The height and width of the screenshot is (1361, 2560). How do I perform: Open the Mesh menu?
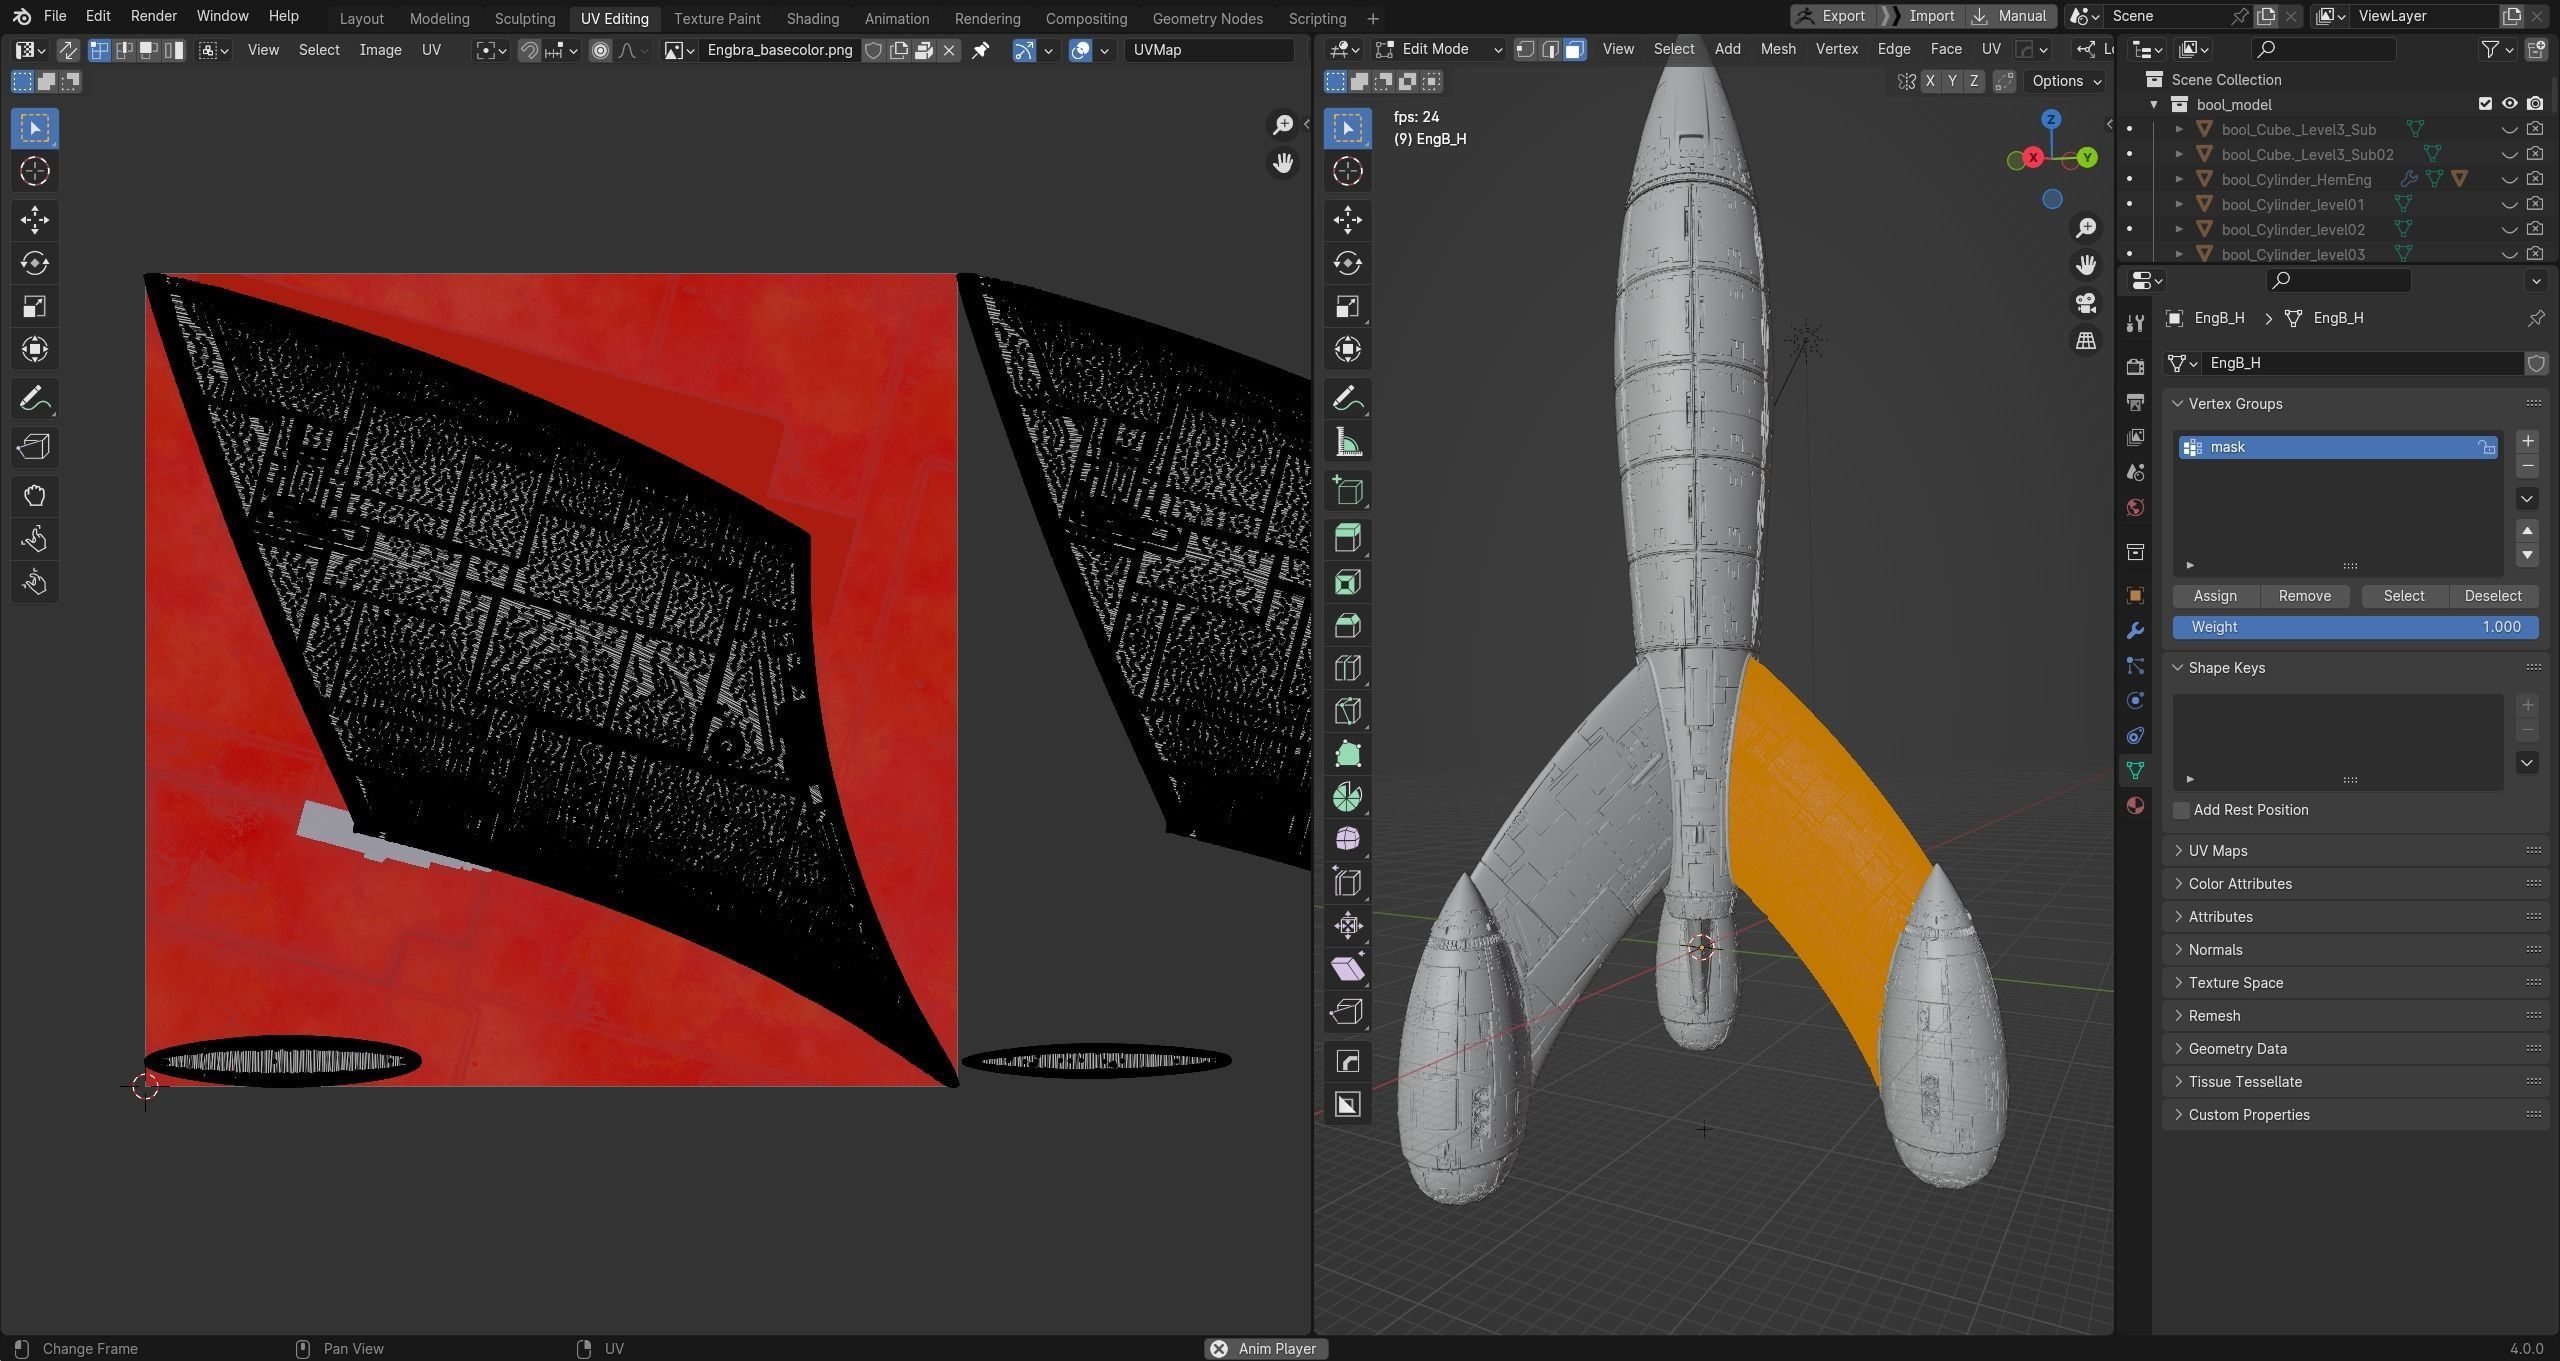point(1777,49)
